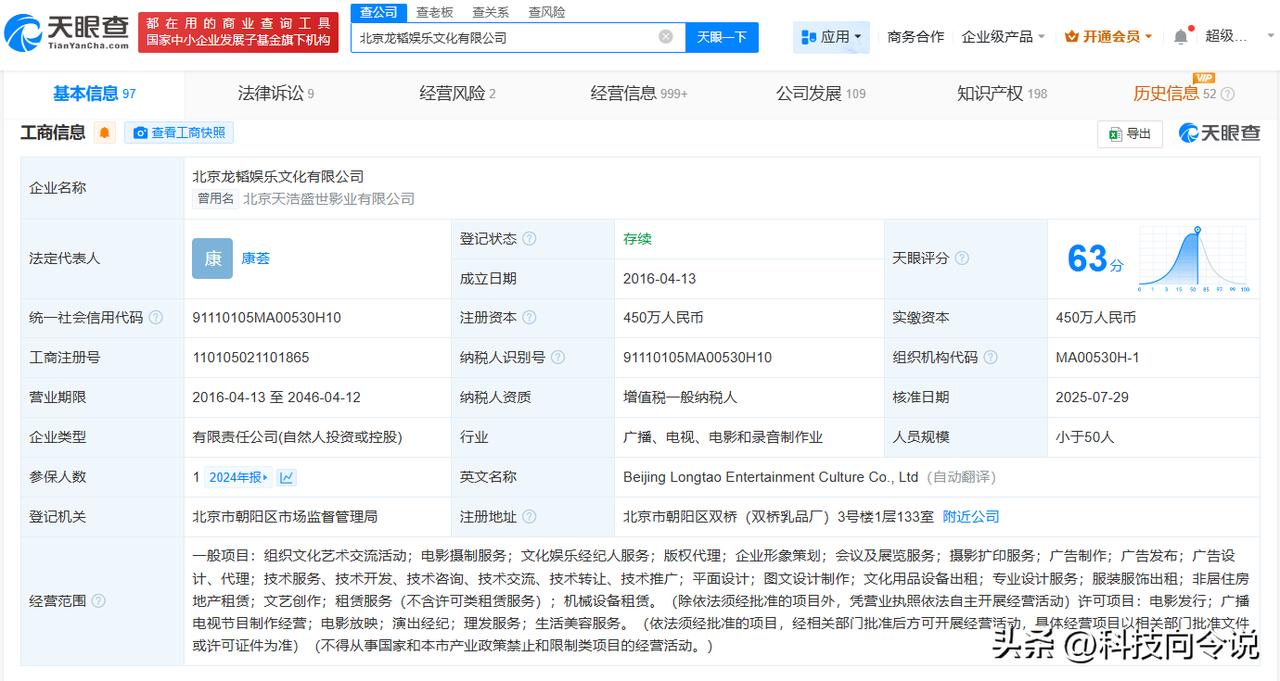Open the notification bell
Viewport: 1280px width, 681px height.
[x=1181, y=37]
